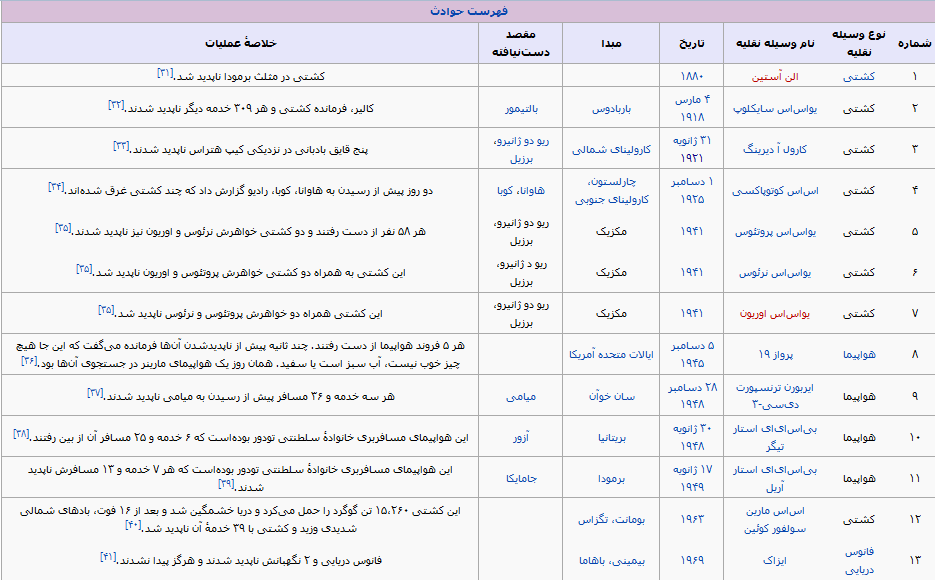Click the 'کشتی' link in the الن آستین row

(x=859, y=77)
